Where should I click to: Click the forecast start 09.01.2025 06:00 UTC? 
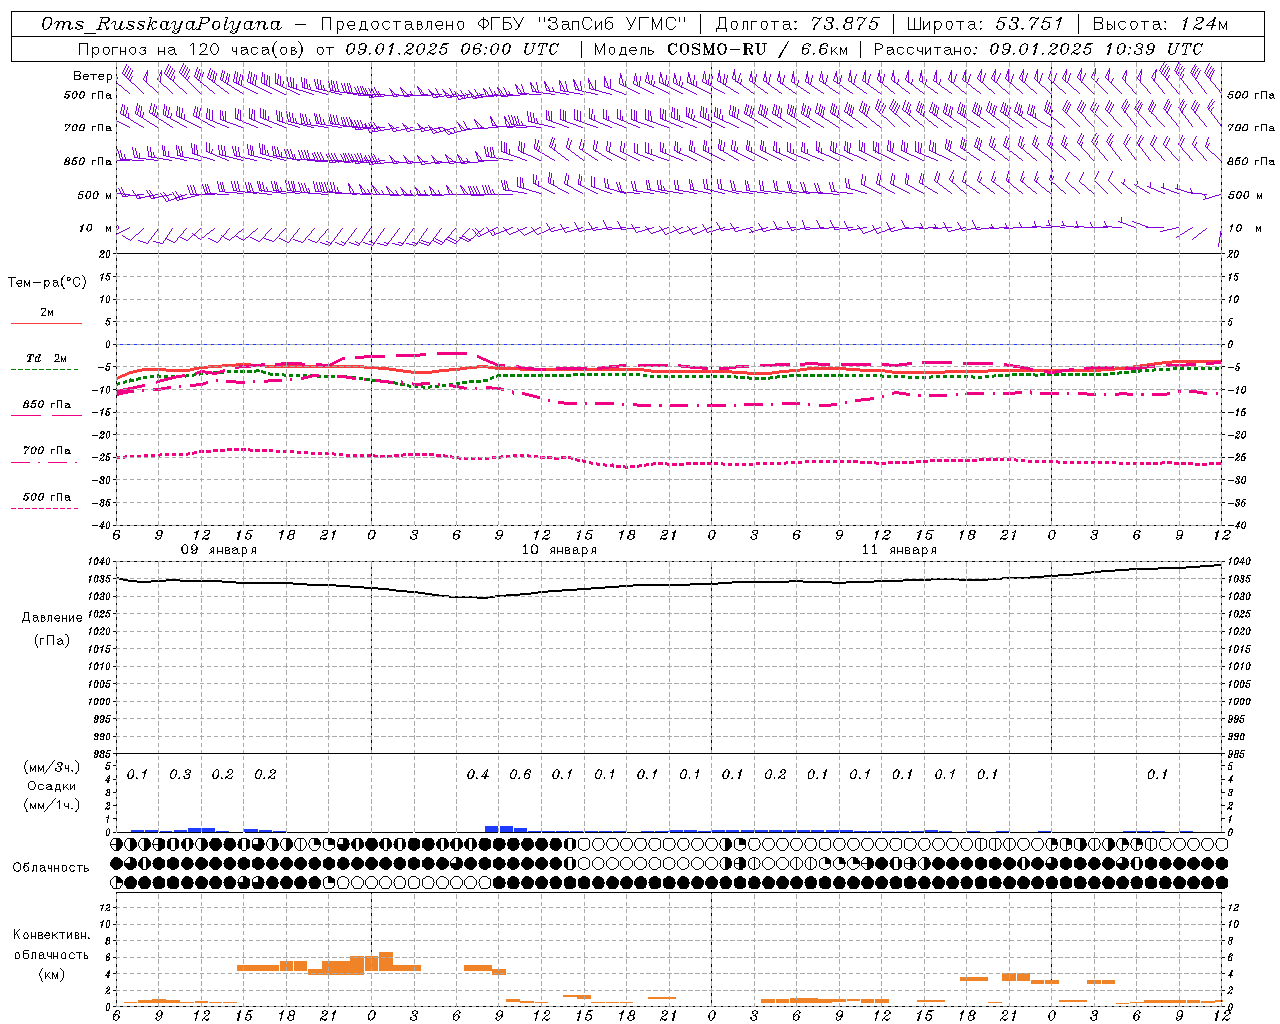(453, 49)
